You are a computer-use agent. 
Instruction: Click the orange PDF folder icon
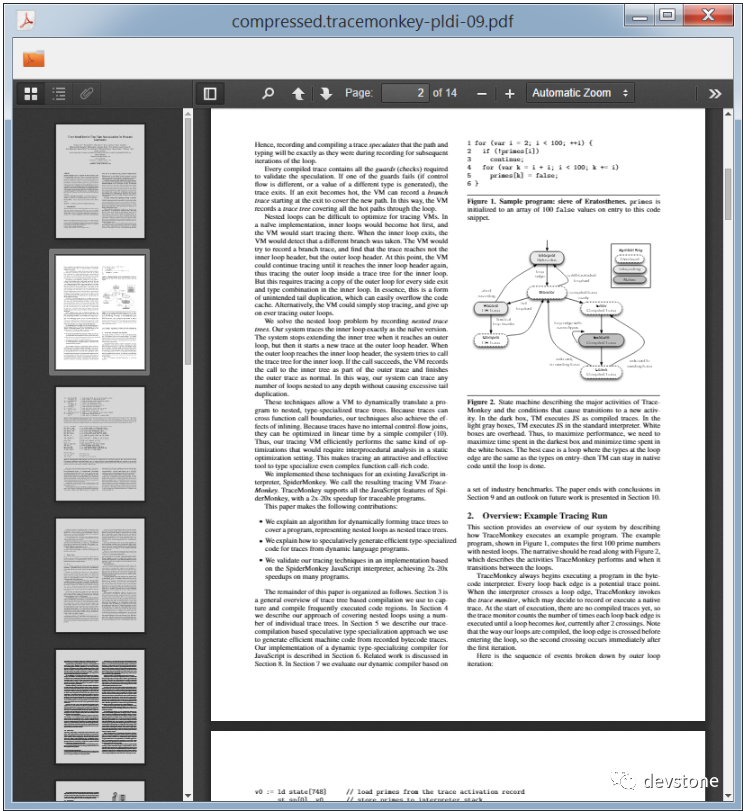click(34, 58)
